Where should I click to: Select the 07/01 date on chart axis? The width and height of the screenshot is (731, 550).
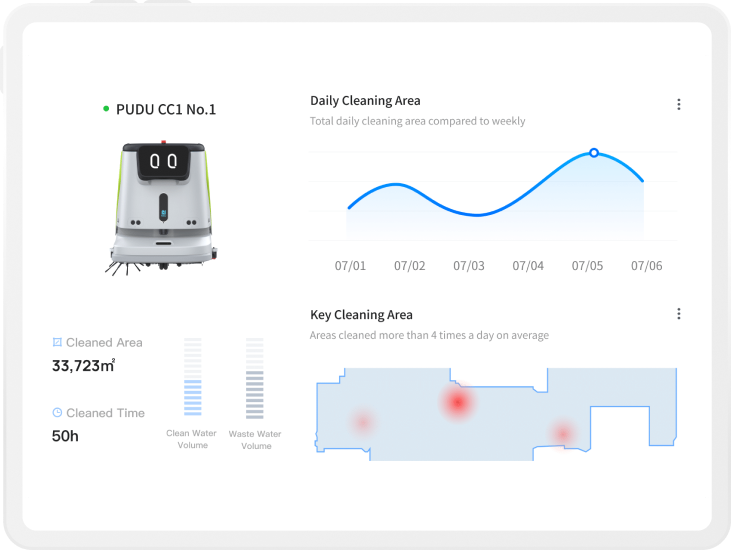tap(350, 266)
